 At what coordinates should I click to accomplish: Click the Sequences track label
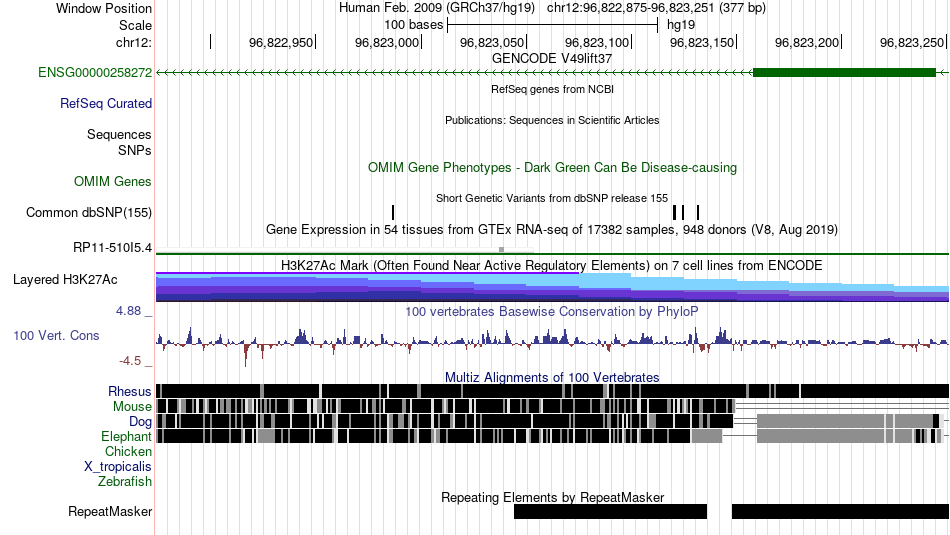coord(119,135)
